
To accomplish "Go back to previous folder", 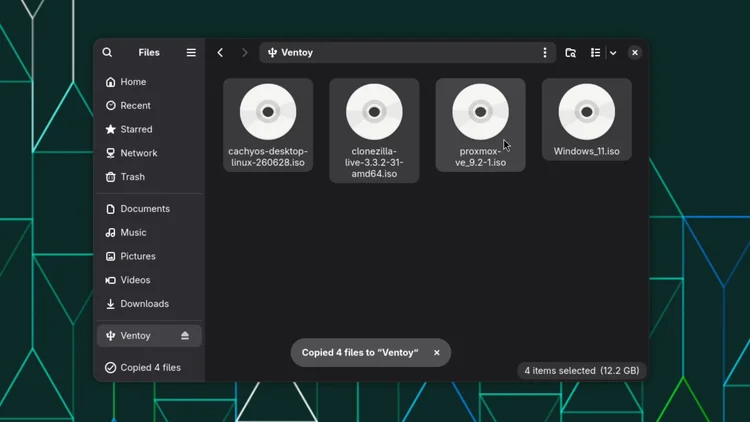I will tap(220, 53).
